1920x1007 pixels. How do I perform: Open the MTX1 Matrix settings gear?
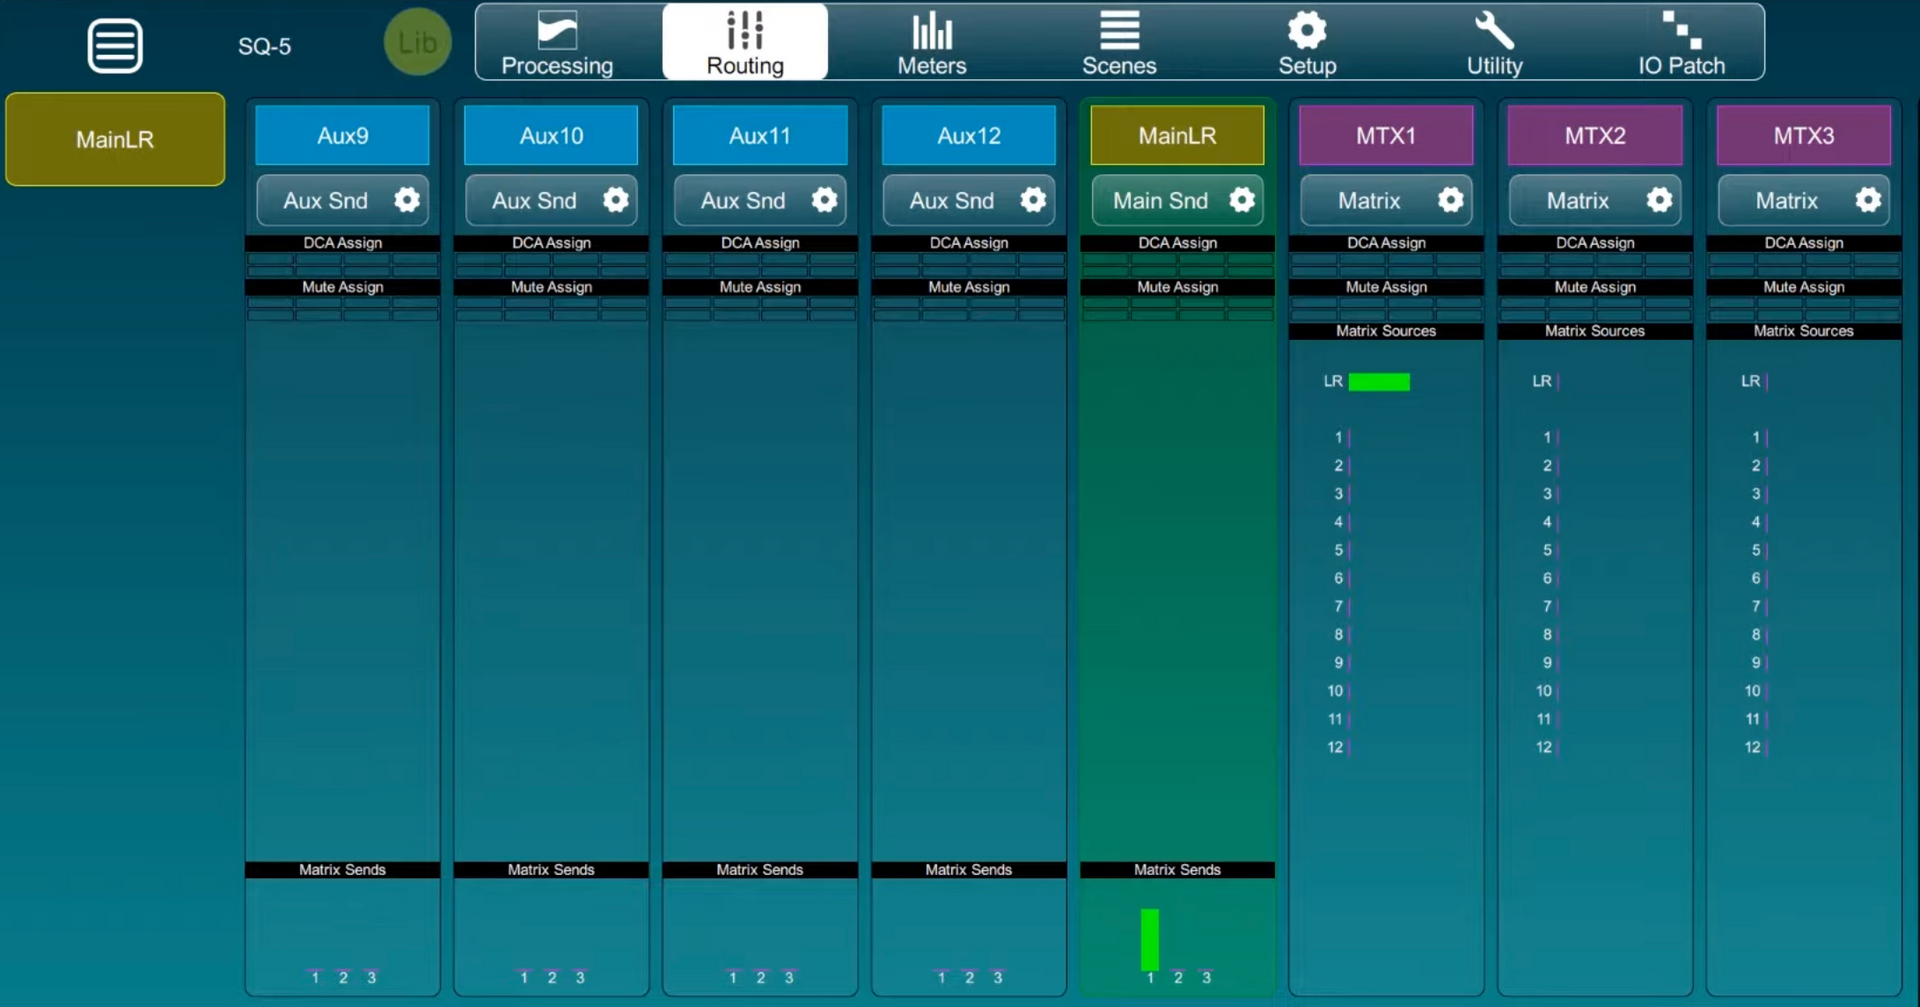click(1451, 200)
